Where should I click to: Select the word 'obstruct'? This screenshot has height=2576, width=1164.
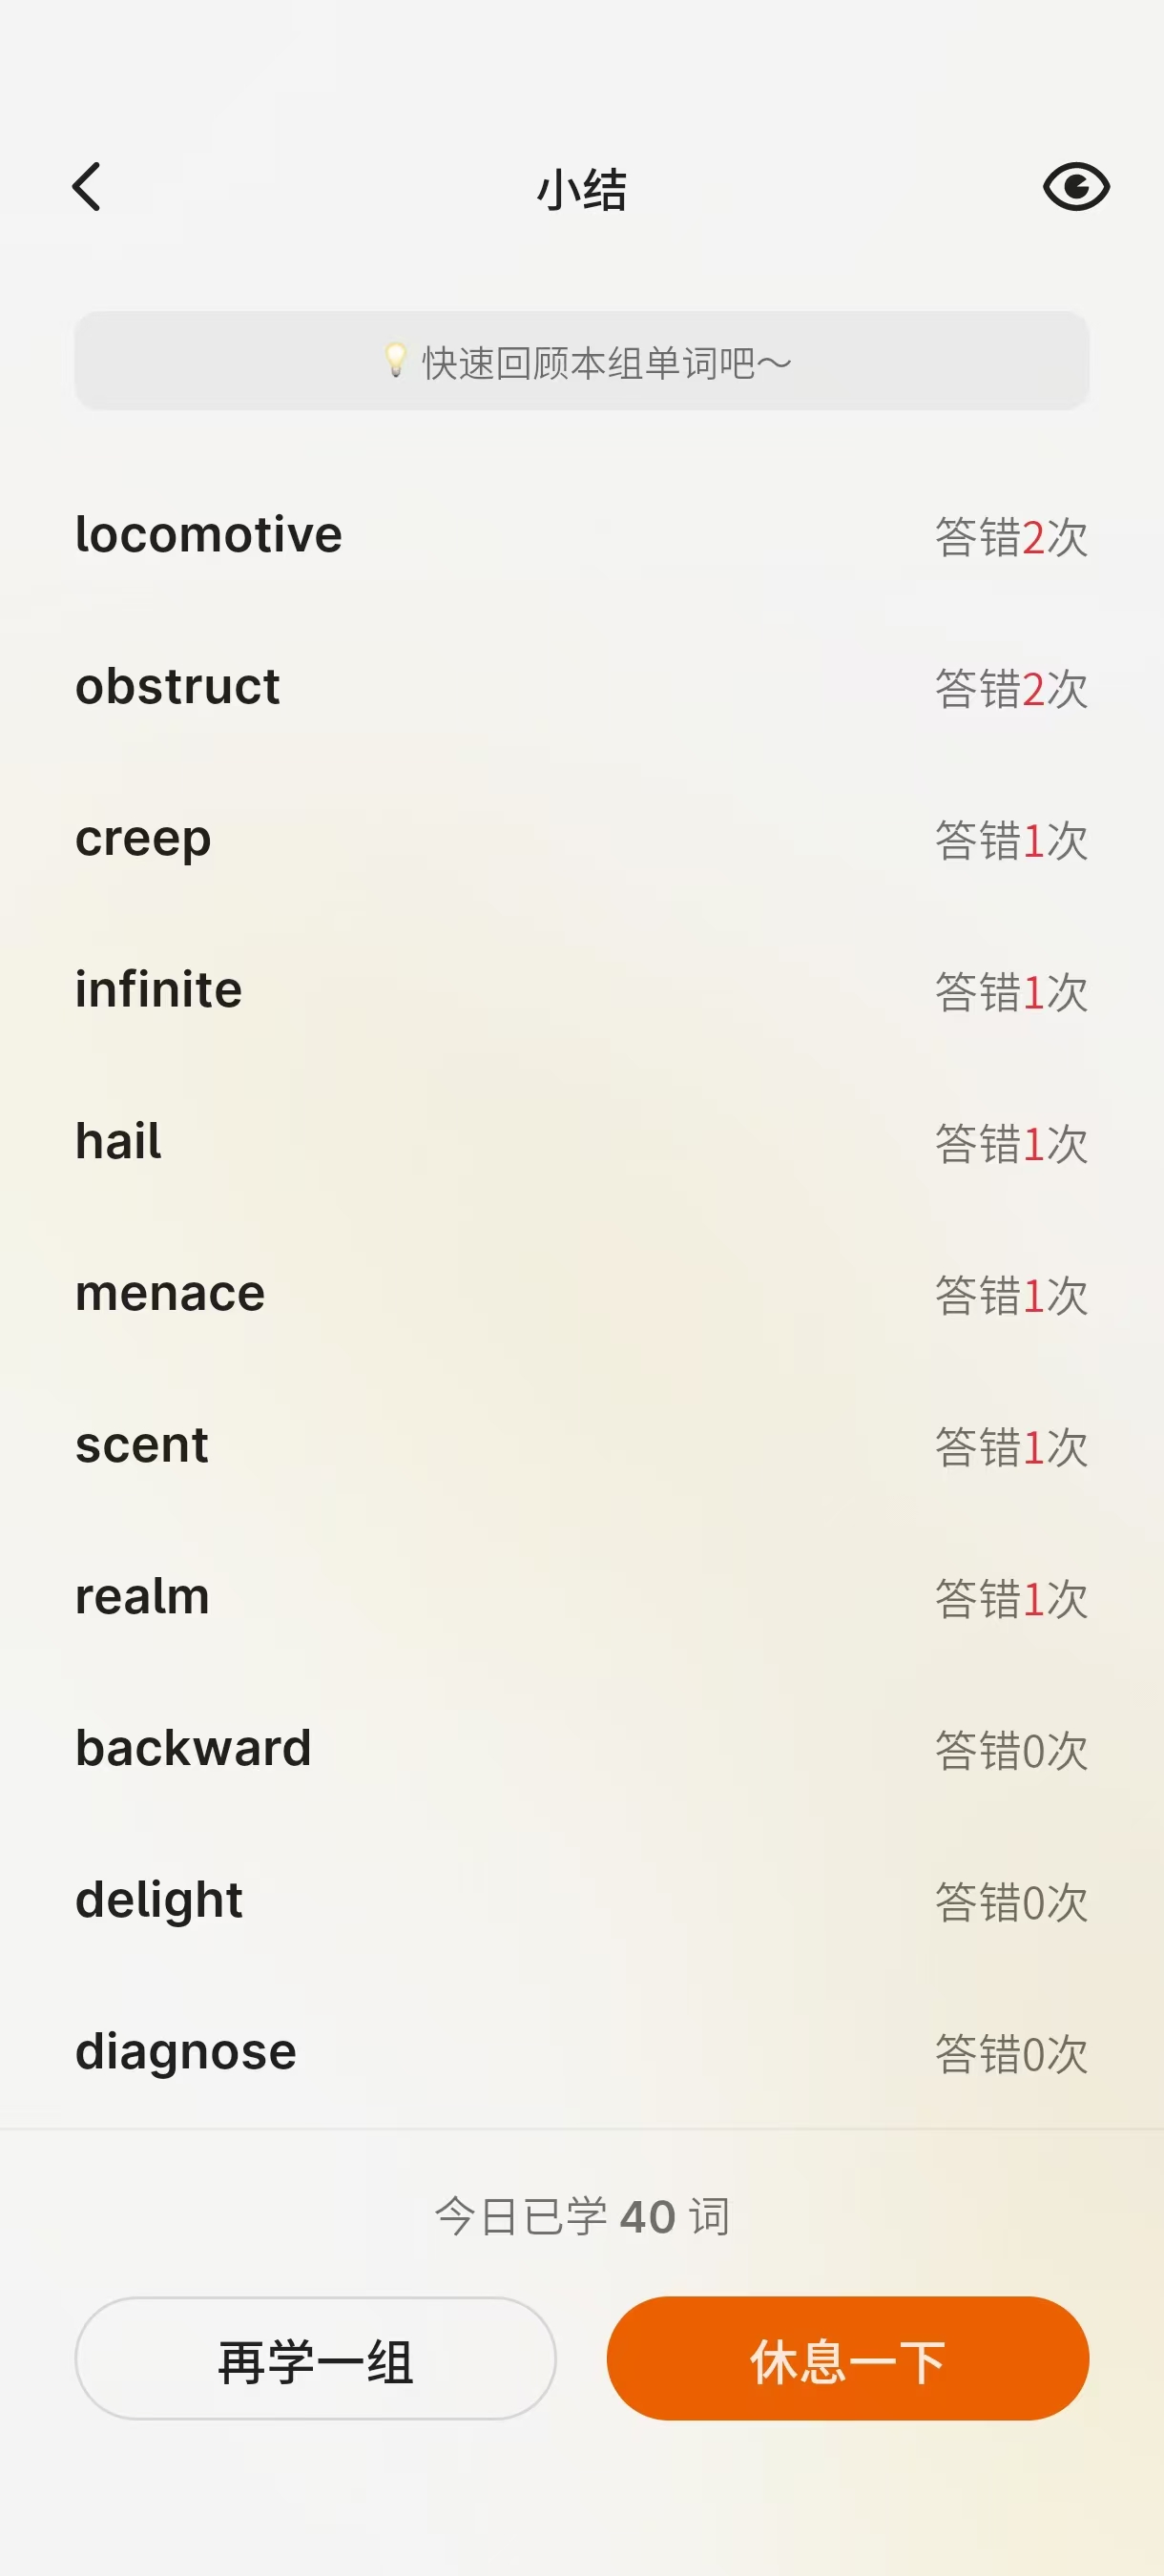[x=178, y=686]
